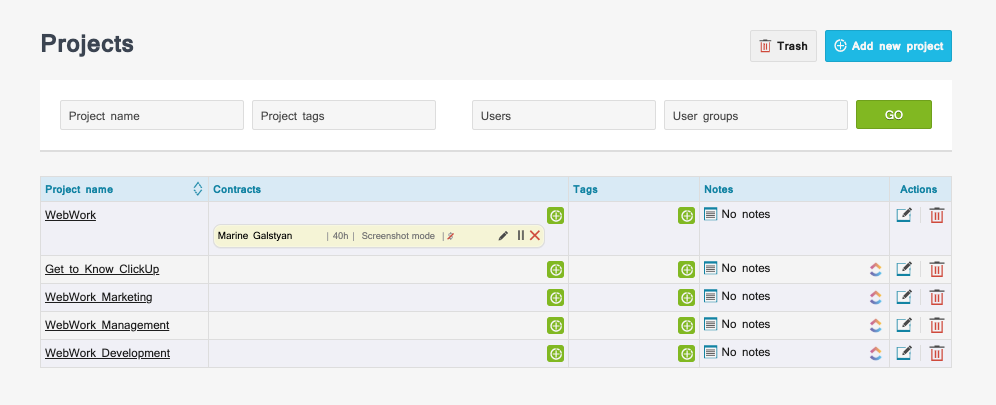Click the Projects page heading
This screenshot has width=996, height=405.
click(87, 44)
